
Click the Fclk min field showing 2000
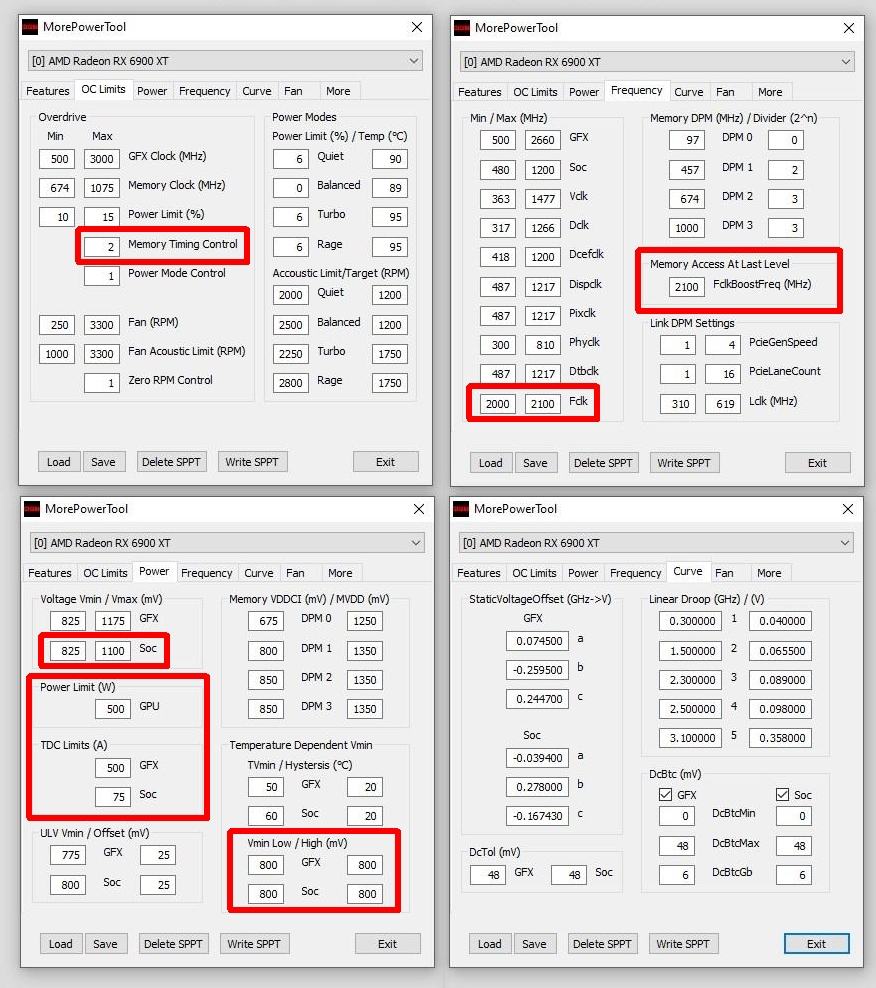tap(498, 404)
